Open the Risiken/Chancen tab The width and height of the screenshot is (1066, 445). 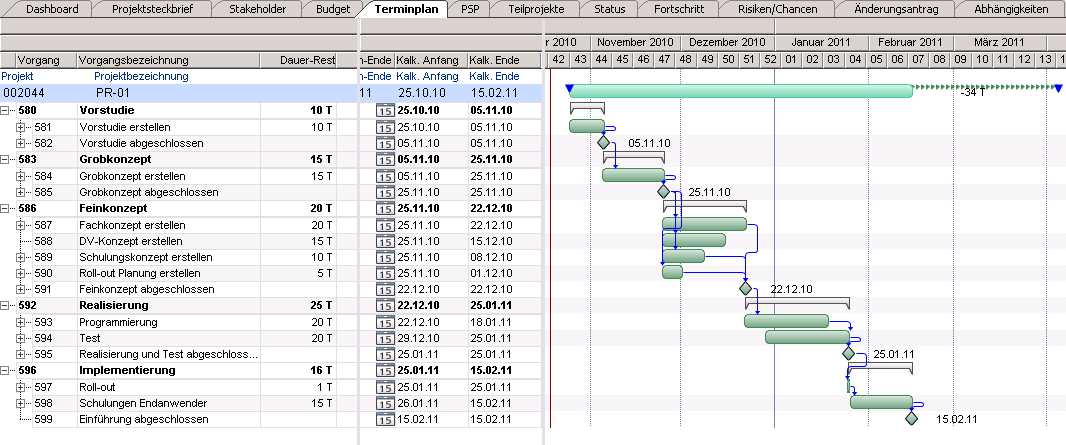tap(778, 9)
